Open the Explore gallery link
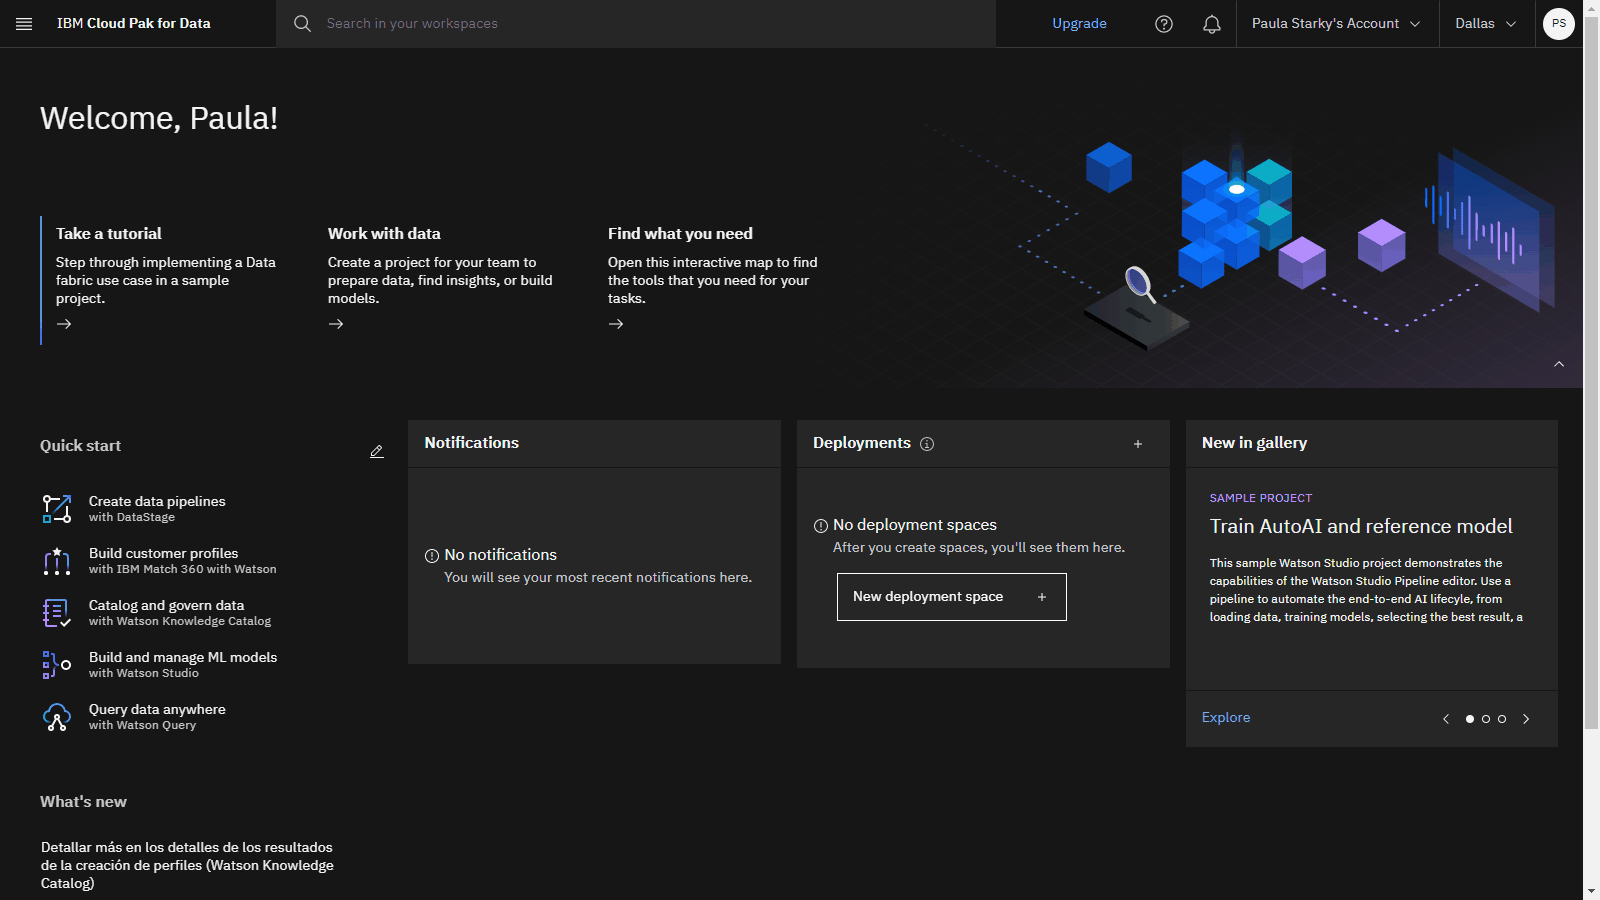The width and height of the screenshot is (1600, 900). pos(1226,718)
